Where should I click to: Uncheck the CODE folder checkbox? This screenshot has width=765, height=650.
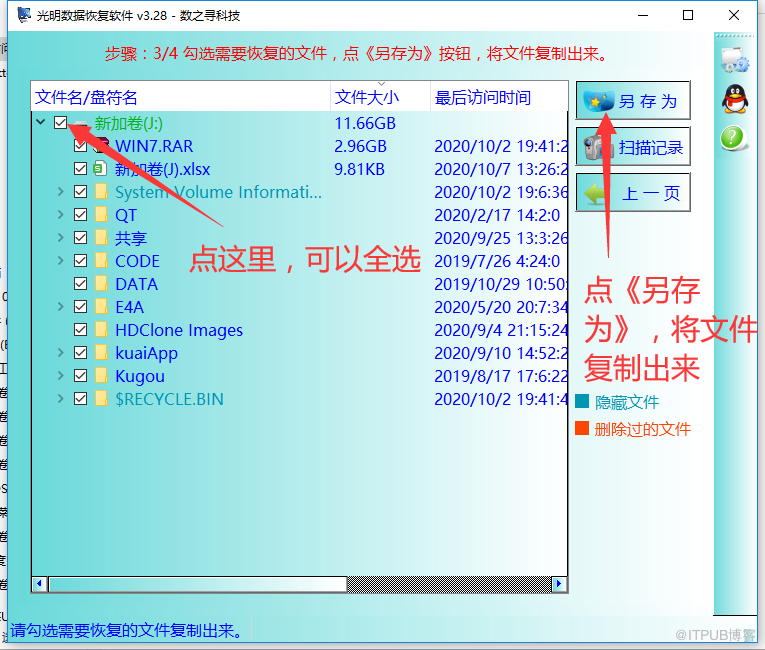[81, 261]
